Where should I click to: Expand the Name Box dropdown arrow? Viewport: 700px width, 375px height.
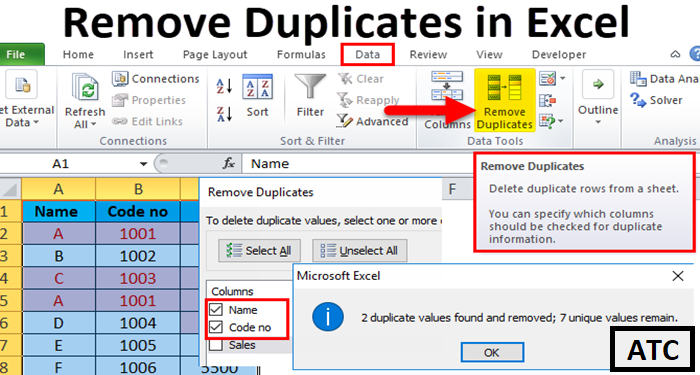[143, 164]
